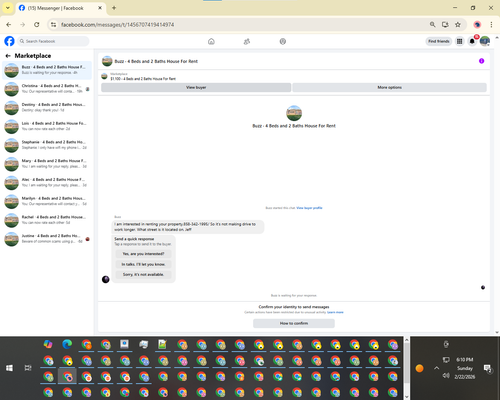Click Chrome's forward navigation arrow
Screen dimensions: 500x400
(x=23, y=25)
